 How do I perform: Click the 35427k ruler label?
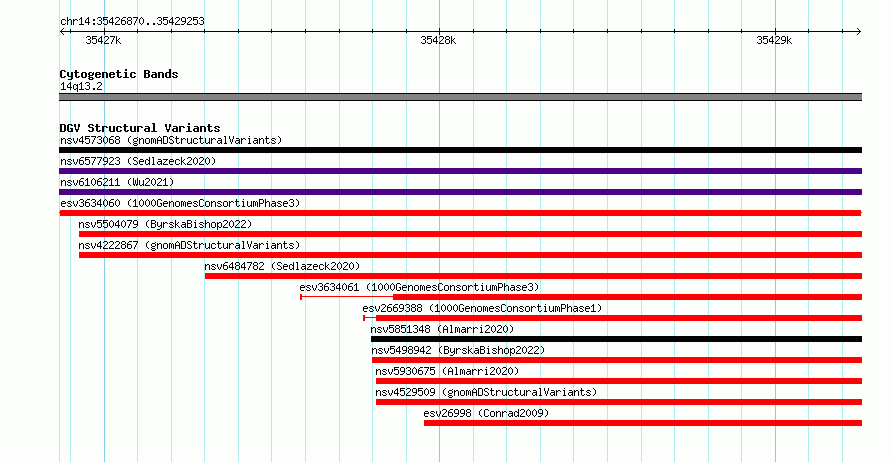(x=103, y=40)
